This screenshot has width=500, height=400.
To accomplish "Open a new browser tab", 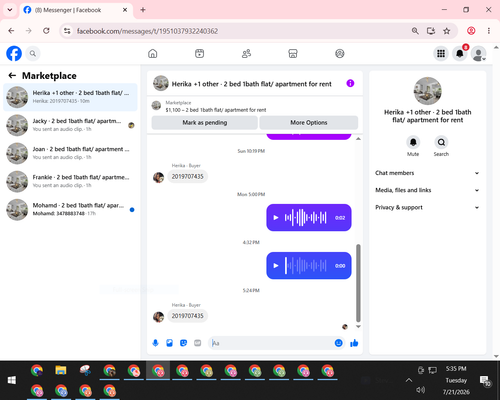I will [143, 10].
